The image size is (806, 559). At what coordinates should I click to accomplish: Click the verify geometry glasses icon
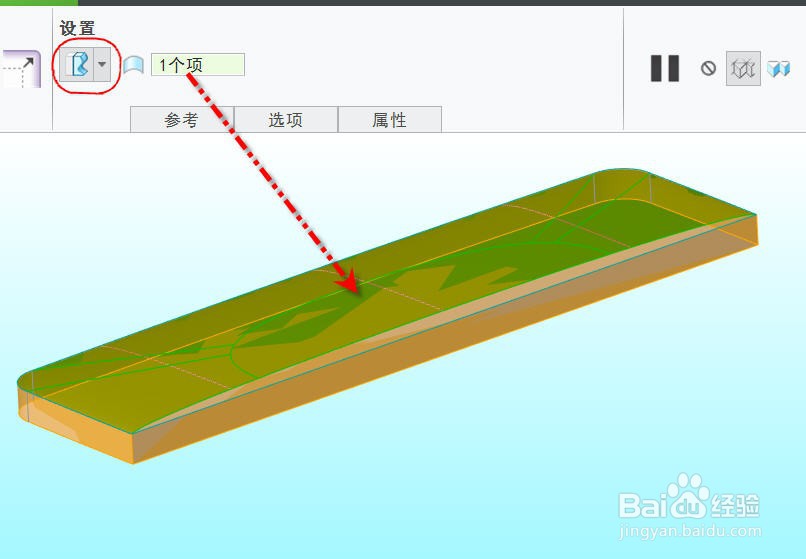[x=779, y=68]
